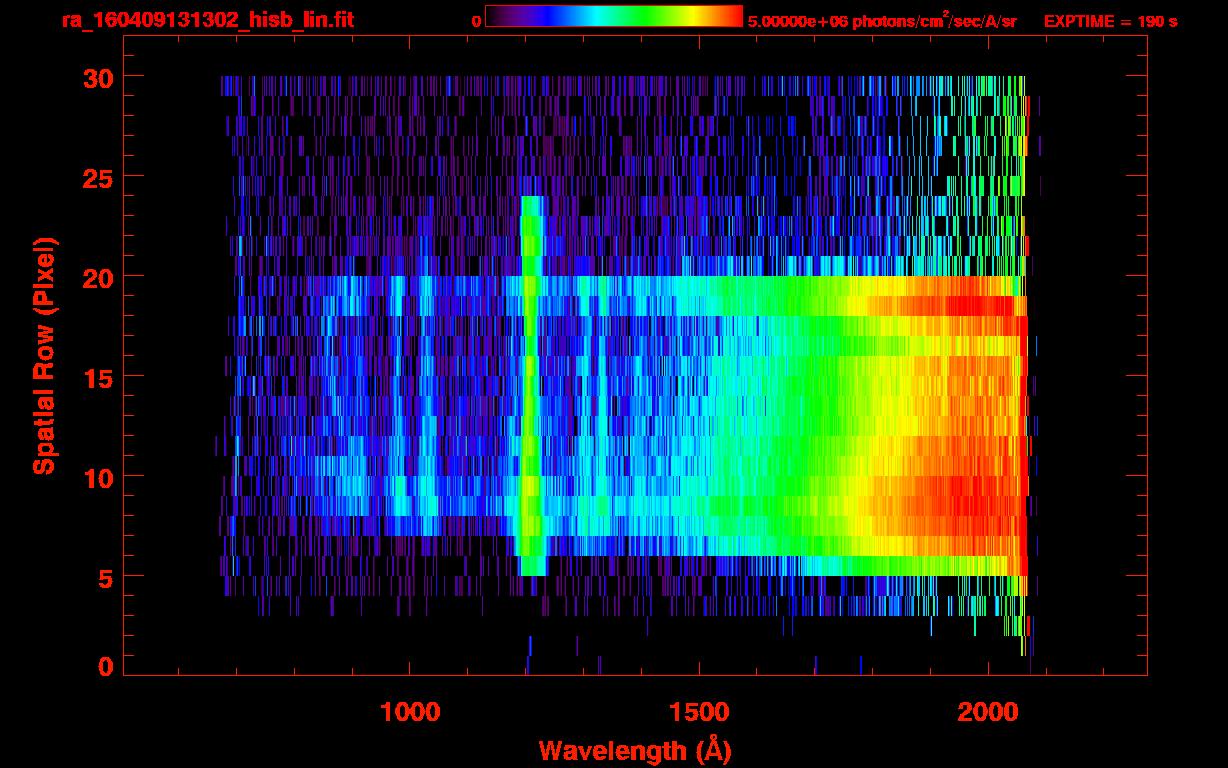Click the 2000 wavelength tick label
Image resolution: width=1228 pixels, height=768 pixels.
[988, 711]
